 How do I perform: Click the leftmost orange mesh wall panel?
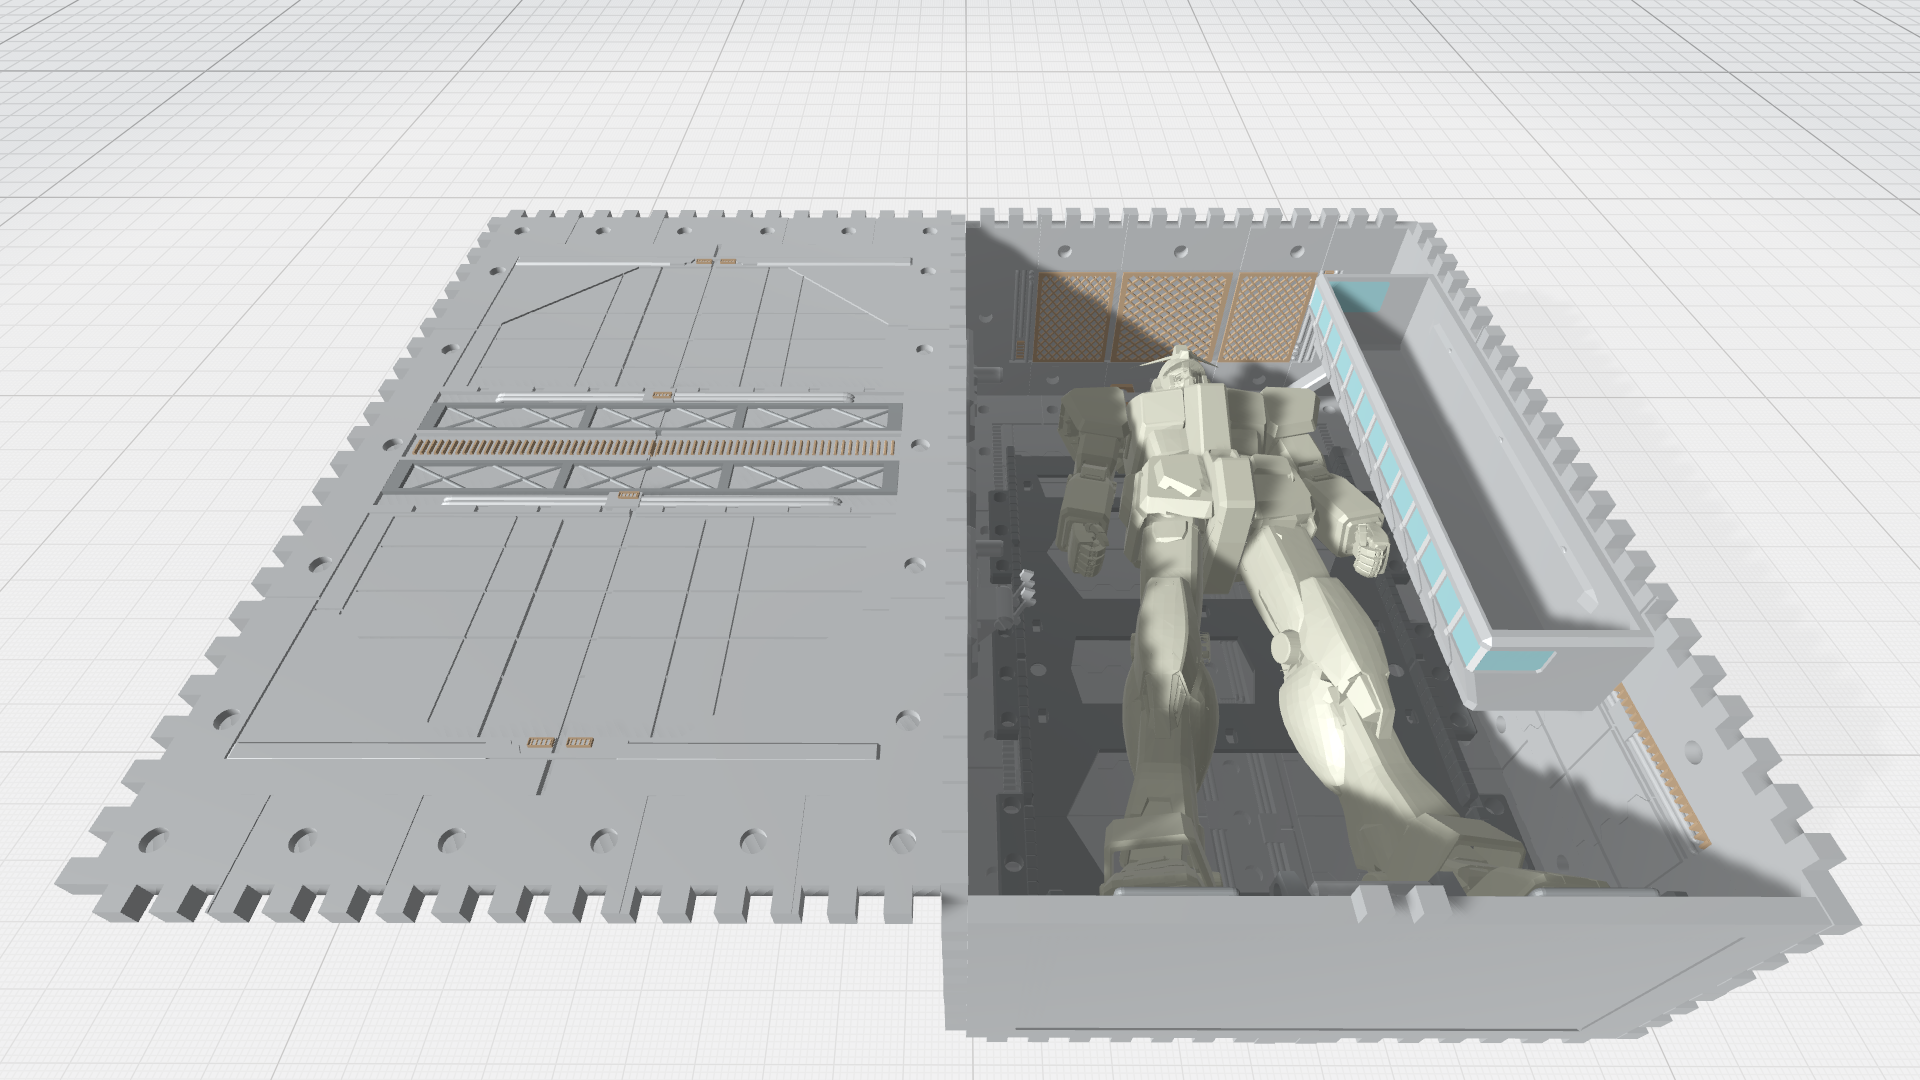tap(1073, 317)
